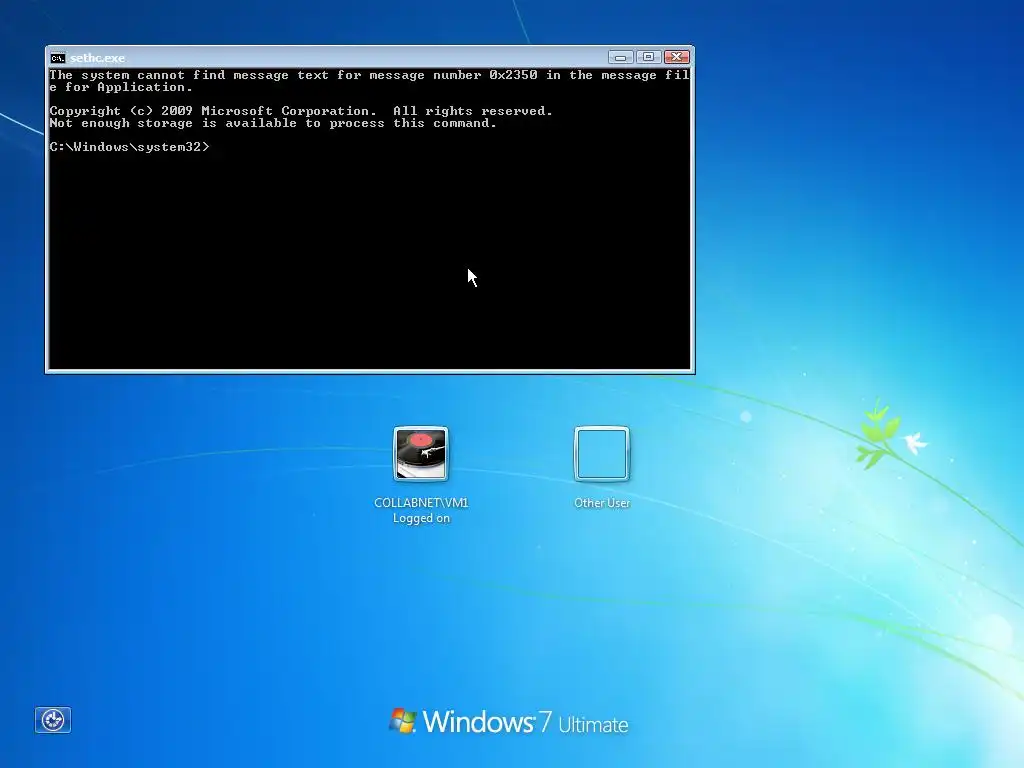The image size is (1024, 768).
Task: Click the Other User label text
Action: [x=601, y=503]
